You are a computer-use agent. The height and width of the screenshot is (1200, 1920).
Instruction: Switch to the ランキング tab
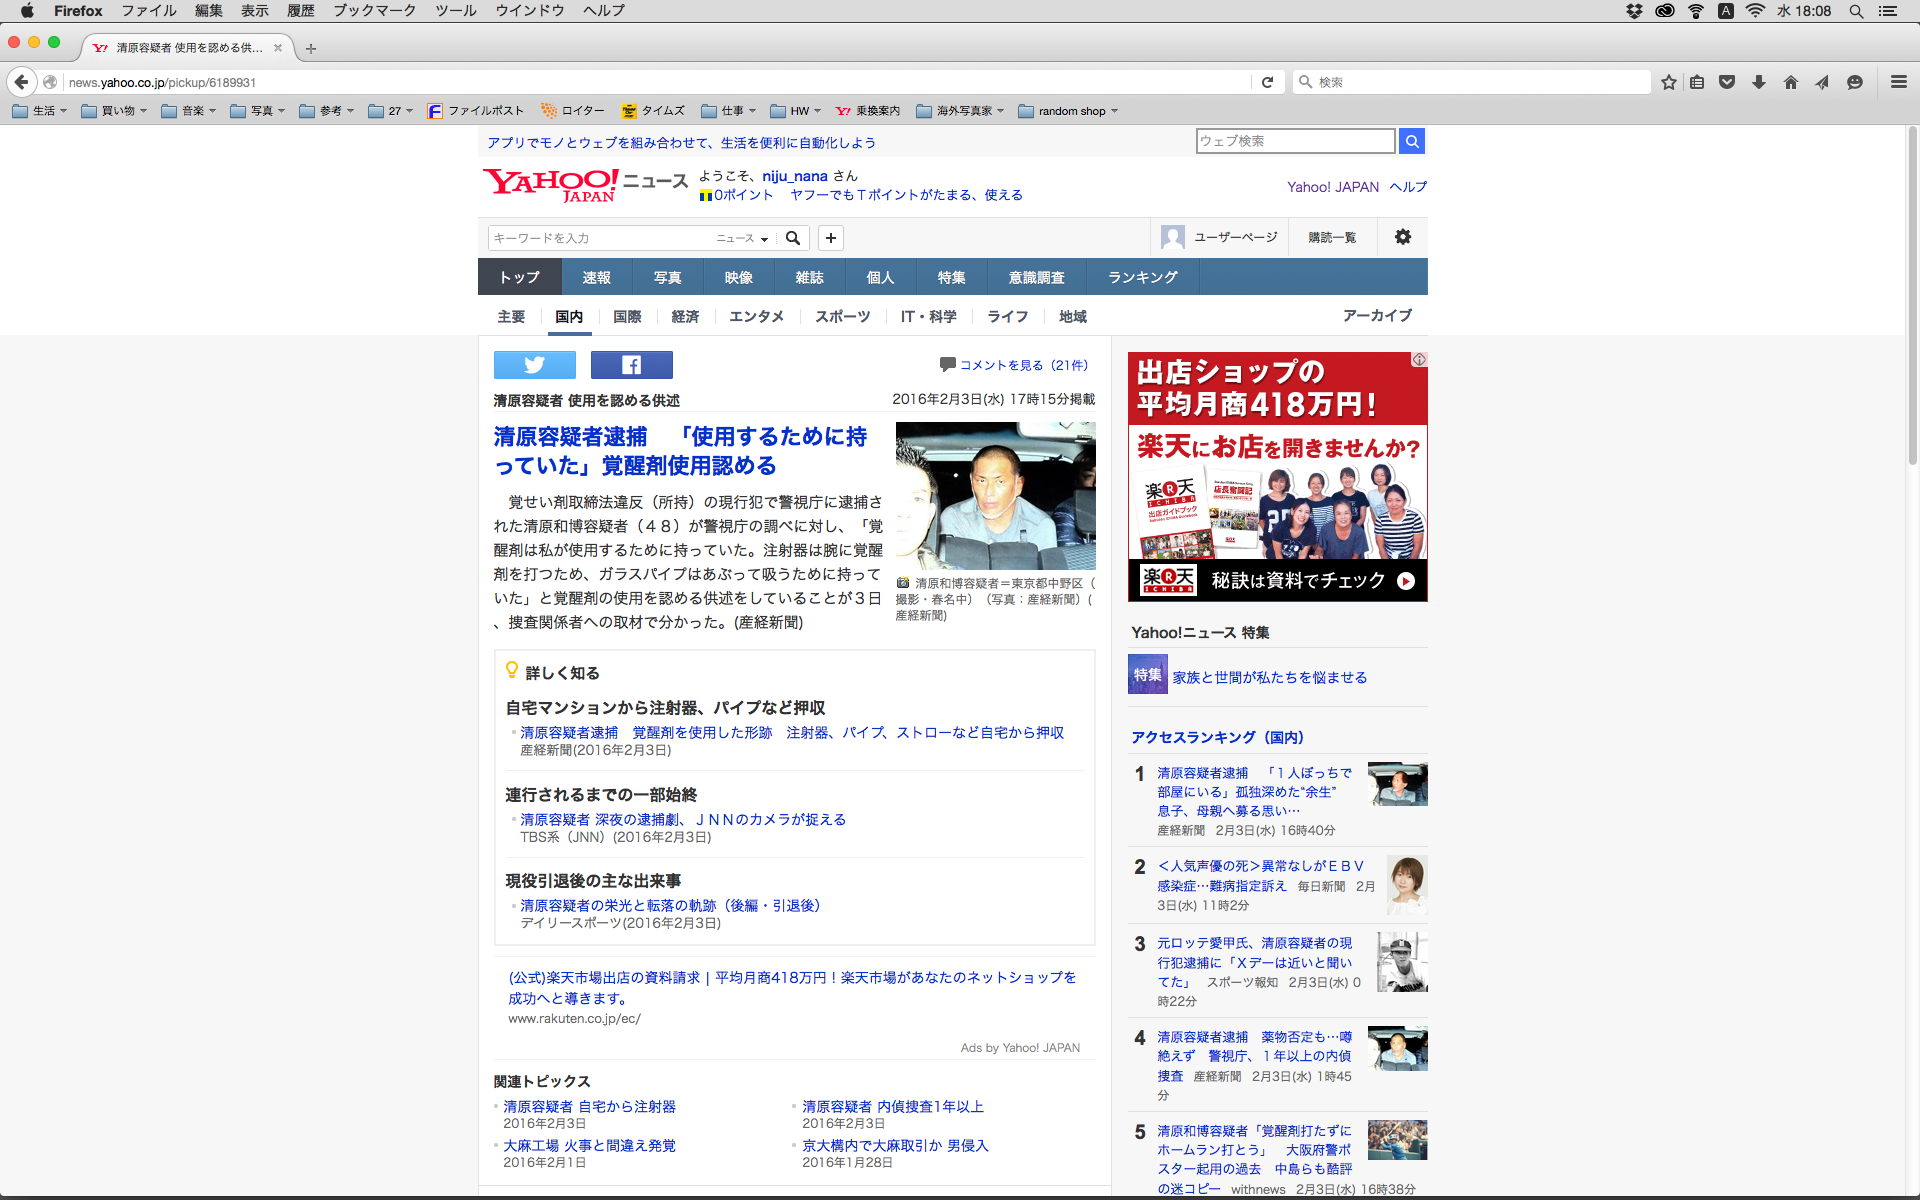(x=1142, y=277)
